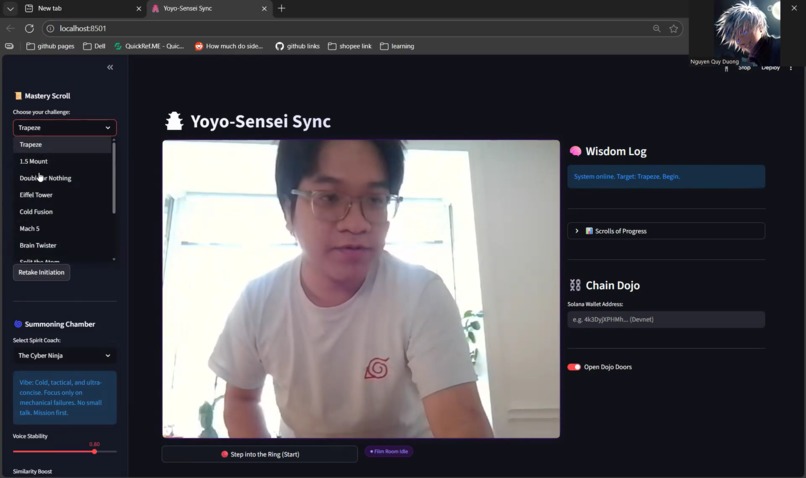Open a new browser tab with plus icon
This screenshot has height=478, width=806.
[x=281, y=8]
